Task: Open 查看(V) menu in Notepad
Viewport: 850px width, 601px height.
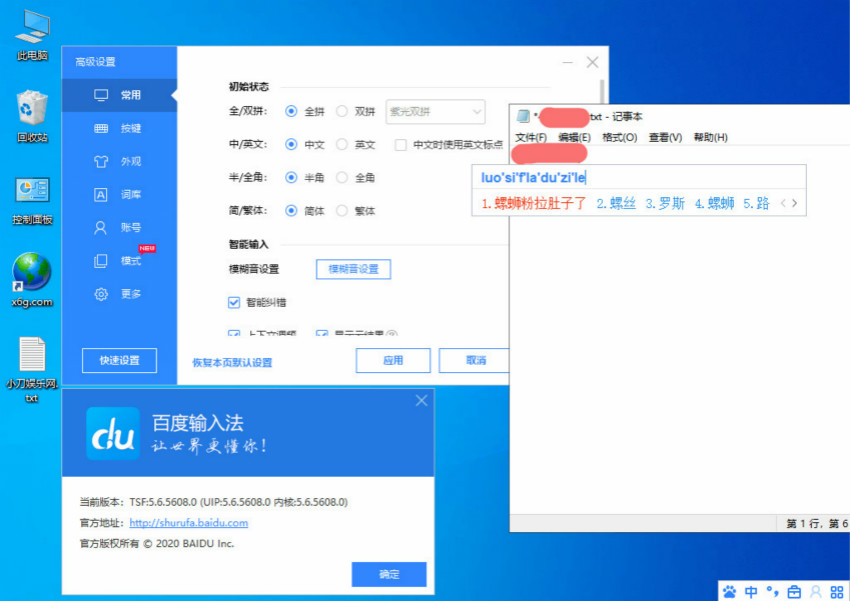Action: (666, 138)
